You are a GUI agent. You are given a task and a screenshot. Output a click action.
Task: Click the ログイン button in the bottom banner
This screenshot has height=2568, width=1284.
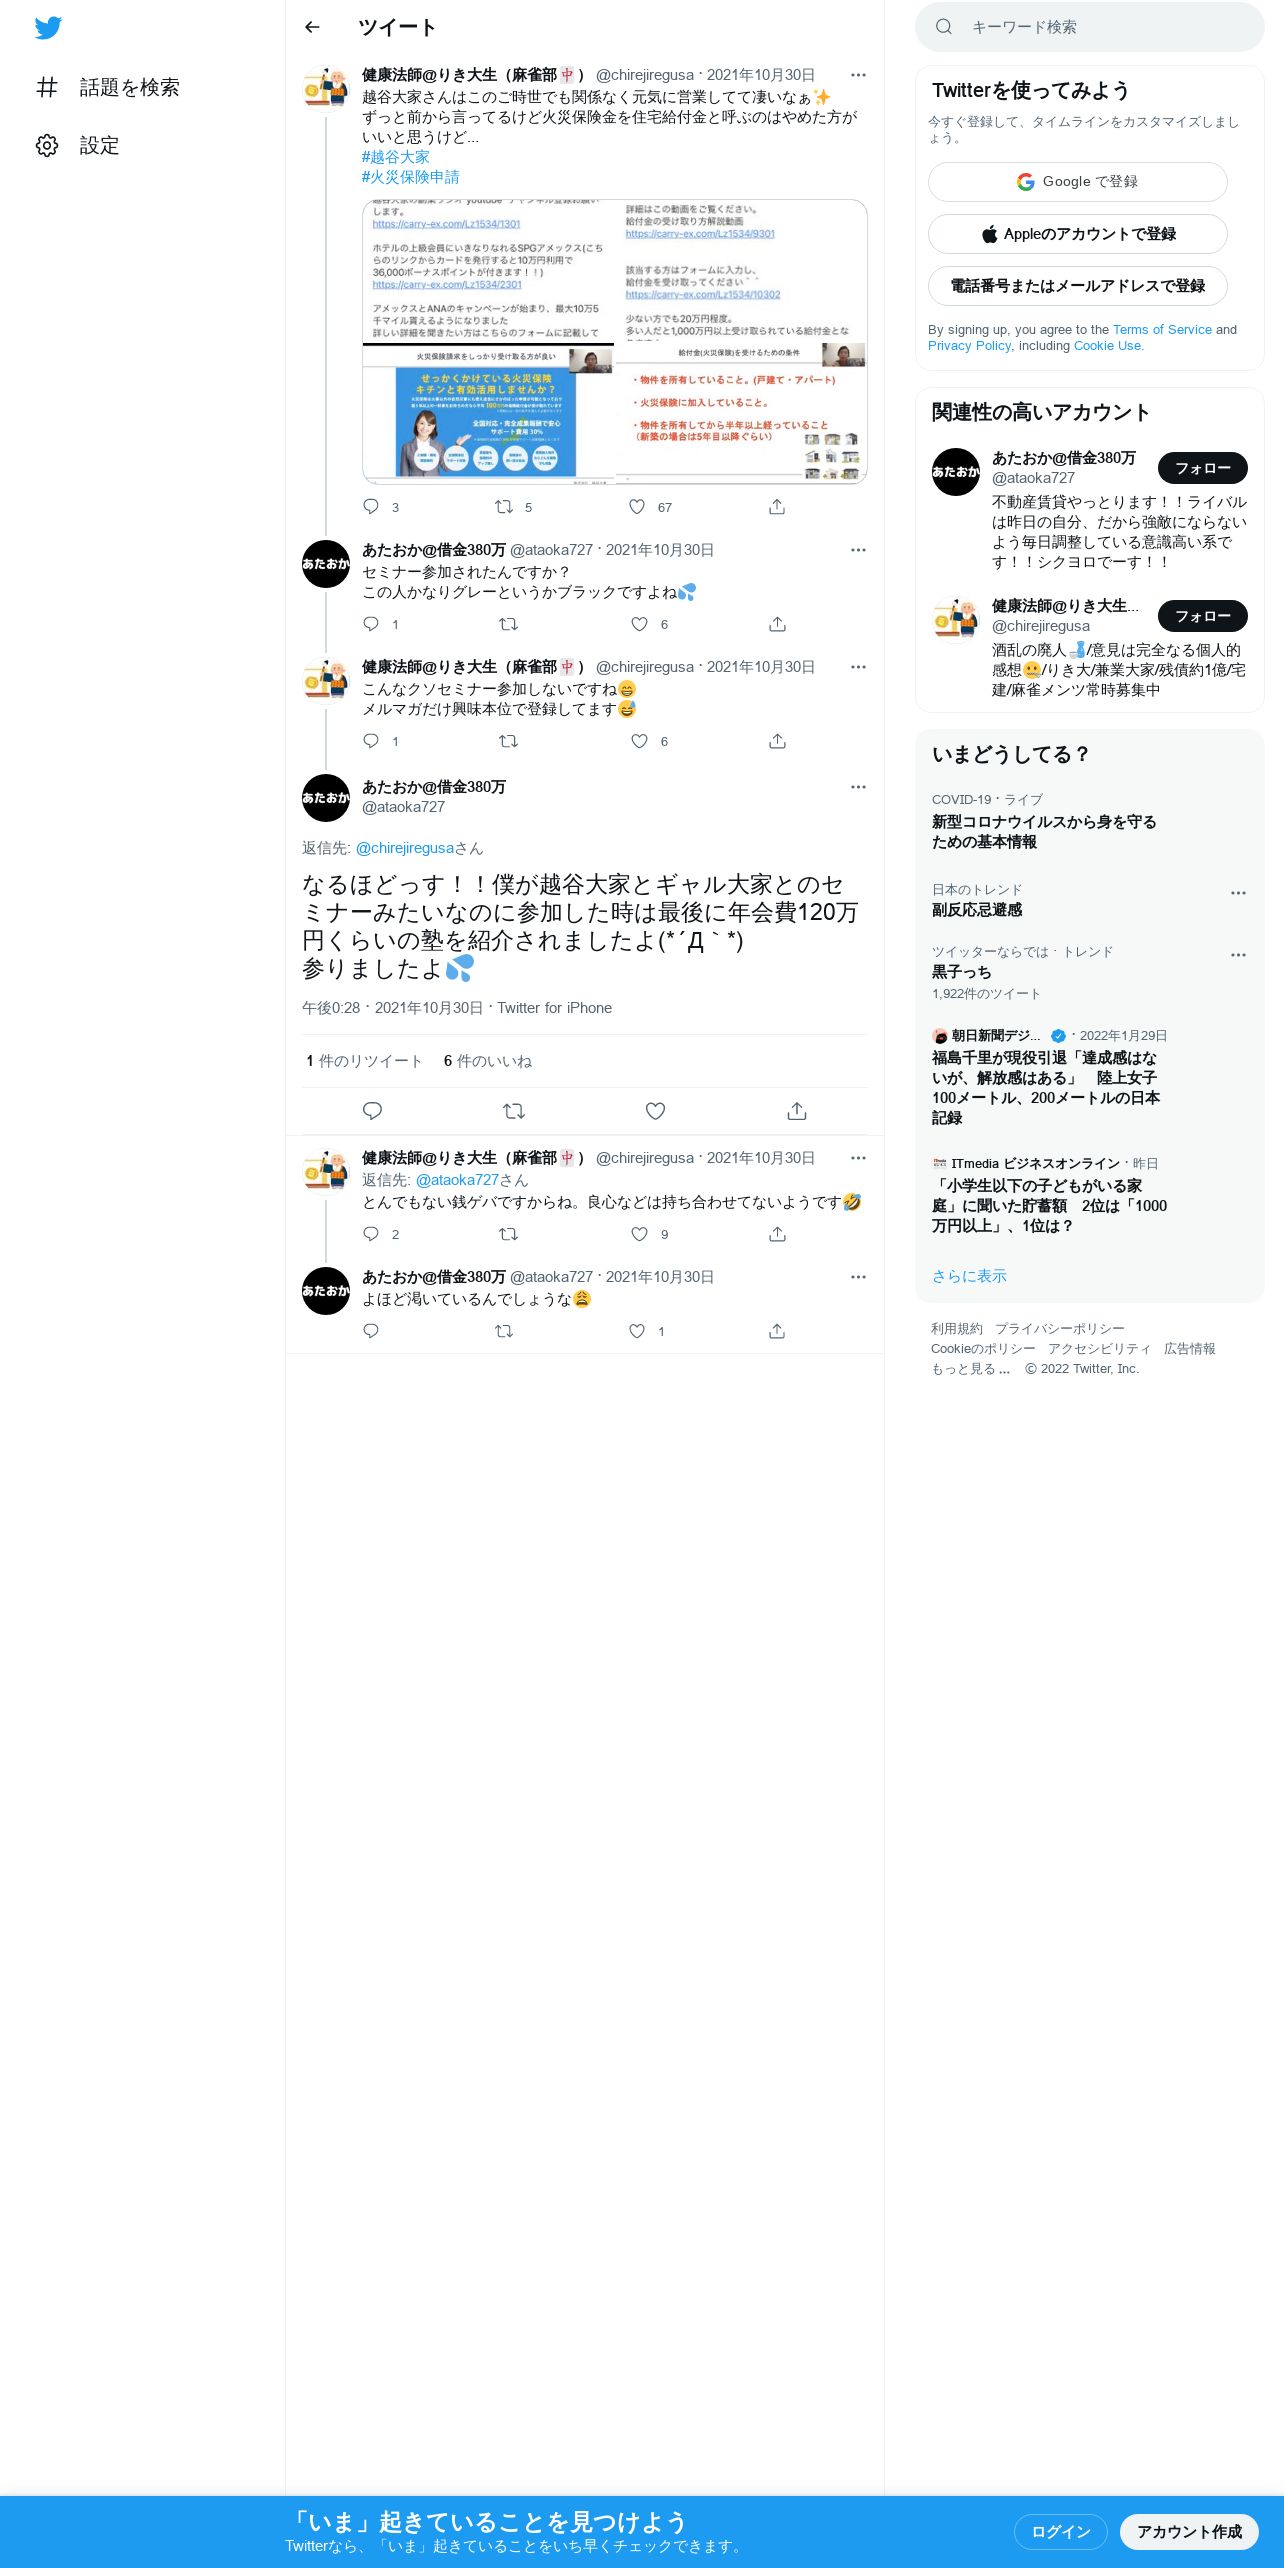tap(1060, 2531)
